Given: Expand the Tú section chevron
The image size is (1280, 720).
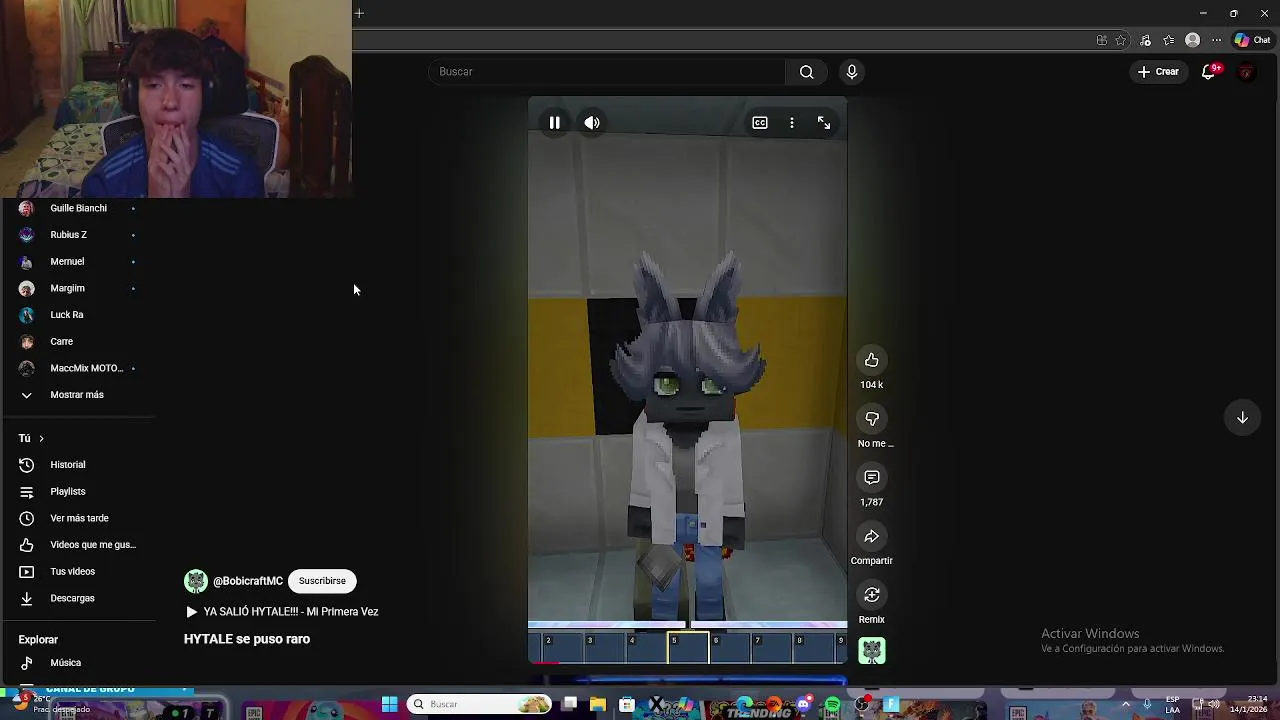Looking at the screenshot, I should point(41,438).
